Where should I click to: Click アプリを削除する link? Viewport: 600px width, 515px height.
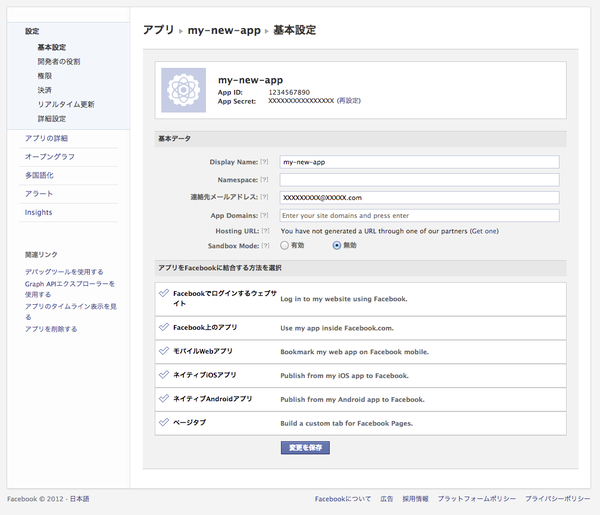[51, 329]
